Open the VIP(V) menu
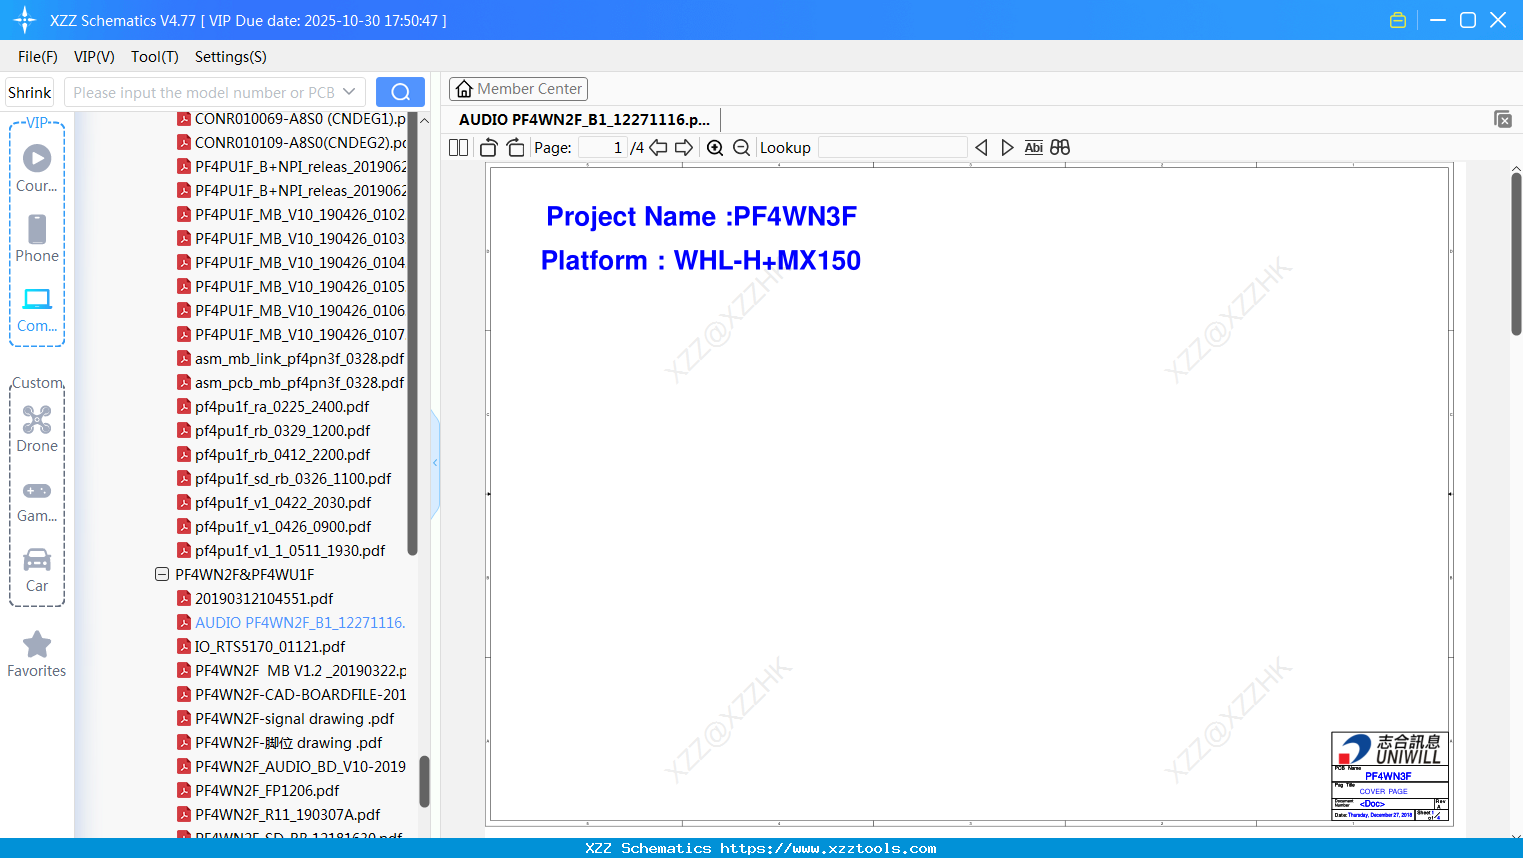Viewport: 1523px width, 858px height. click(94, 57)
